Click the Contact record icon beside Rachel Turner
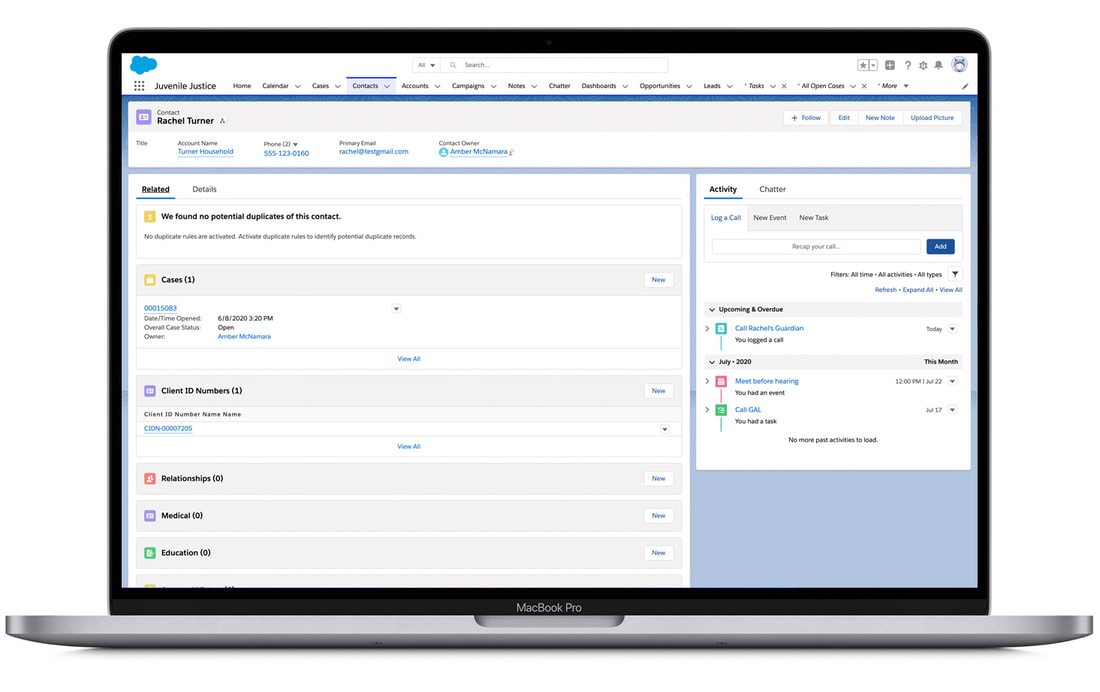This screenshot has width=1100, height=692. point(144,117)
